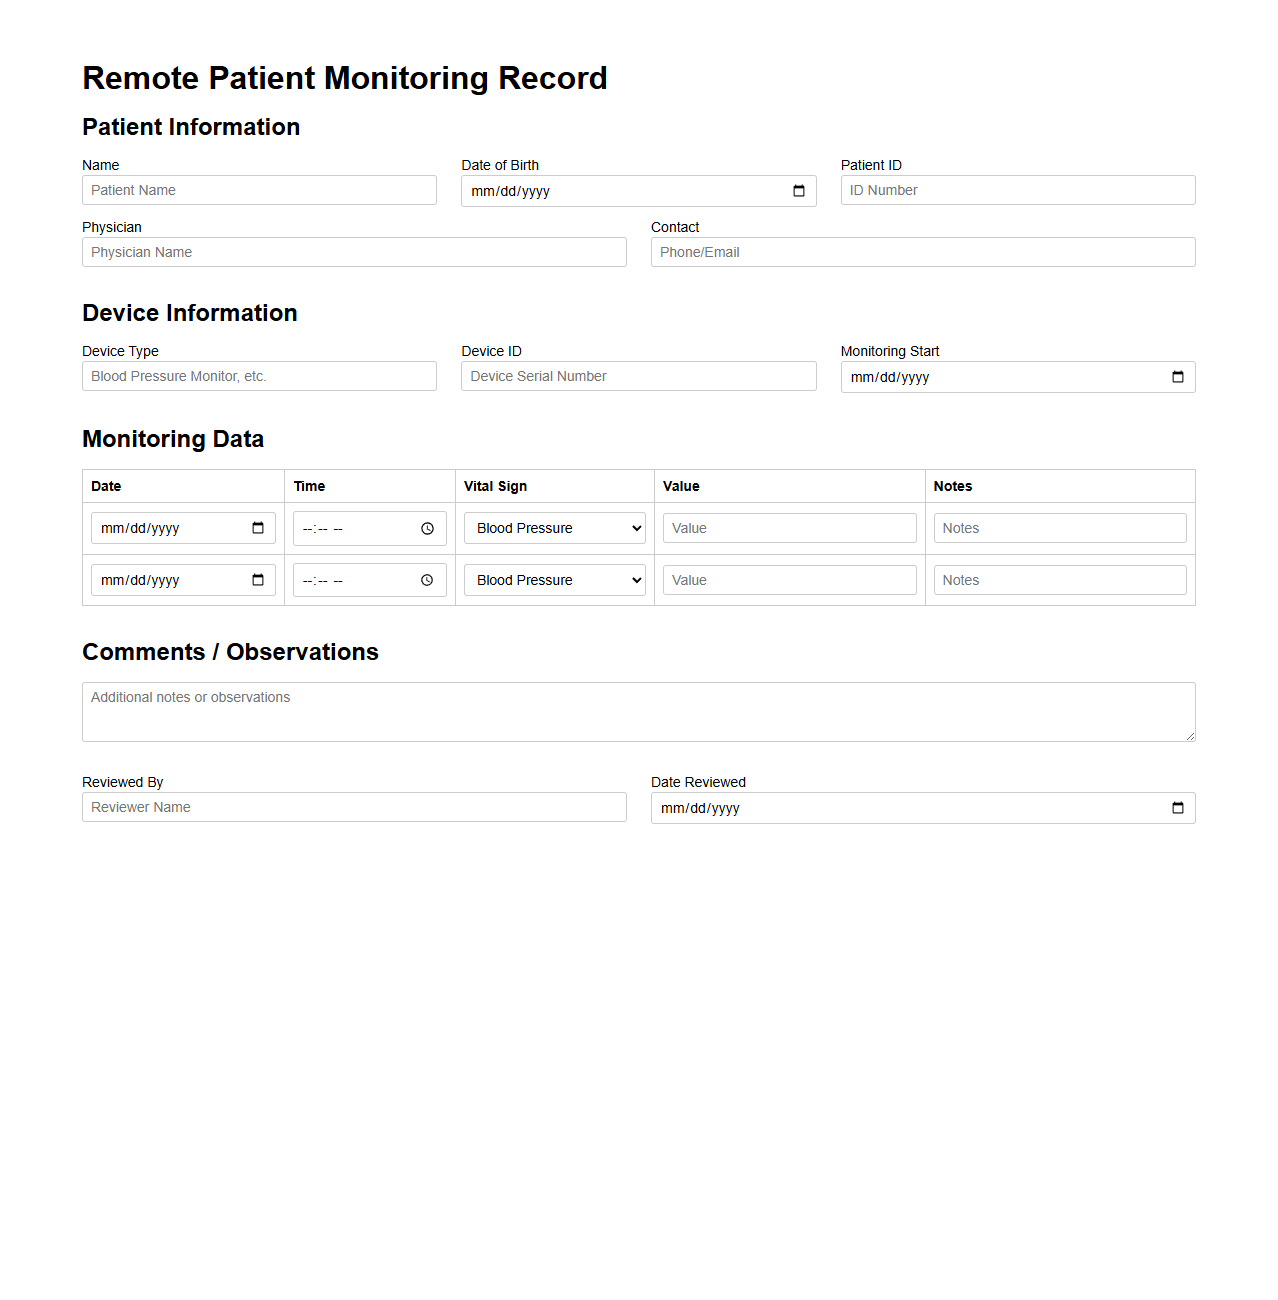Image resolution: width=1278 pixels, height=1300 pixels.
Task: Open the clock picker for the second row Time
Action: (426, 580)
